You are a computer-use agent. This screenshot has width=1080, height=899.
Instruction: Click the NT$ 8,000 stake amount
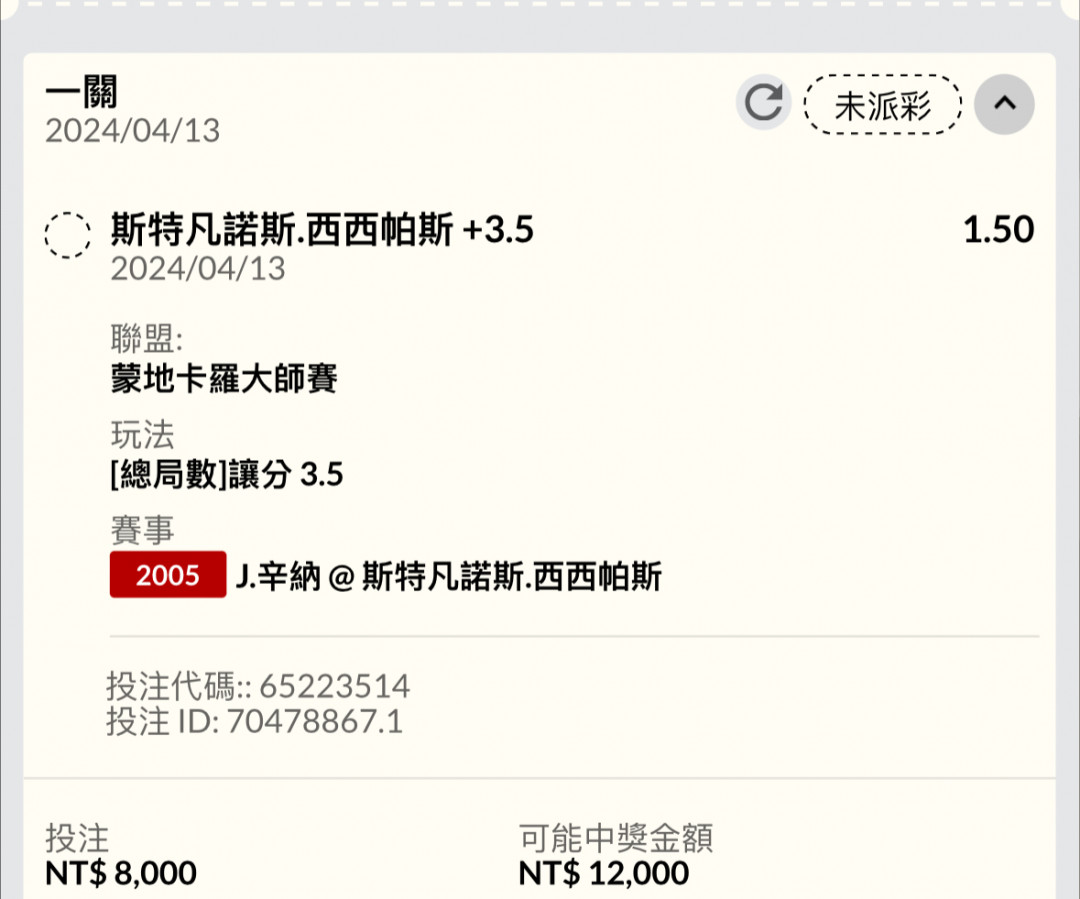pos(121,874)
